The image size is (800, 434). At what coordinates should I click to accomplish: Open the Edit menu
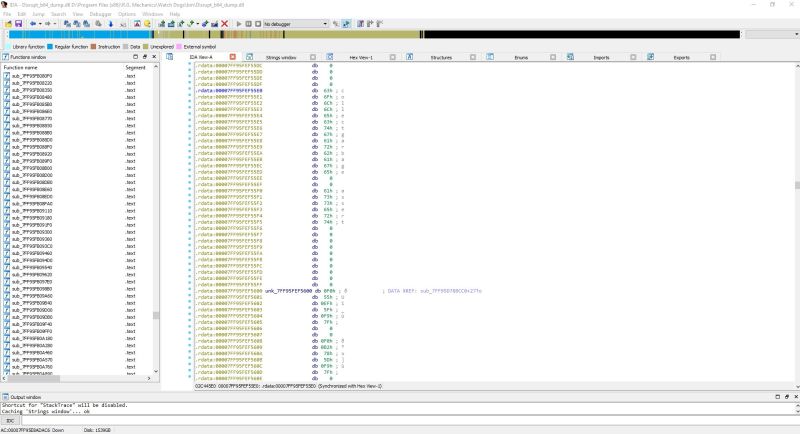[x=22, y=14]
